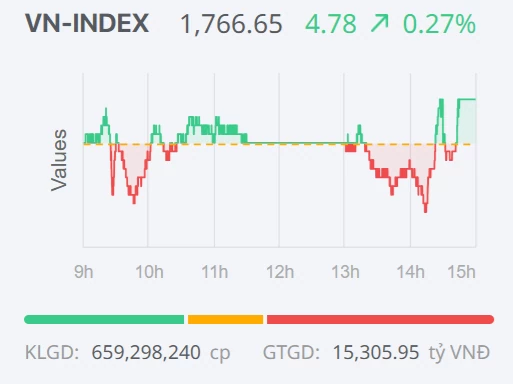The height and width of the screenshot is (384, 513).
Task: Click the percent change 0.27%
Action: [x=439, y=24]
